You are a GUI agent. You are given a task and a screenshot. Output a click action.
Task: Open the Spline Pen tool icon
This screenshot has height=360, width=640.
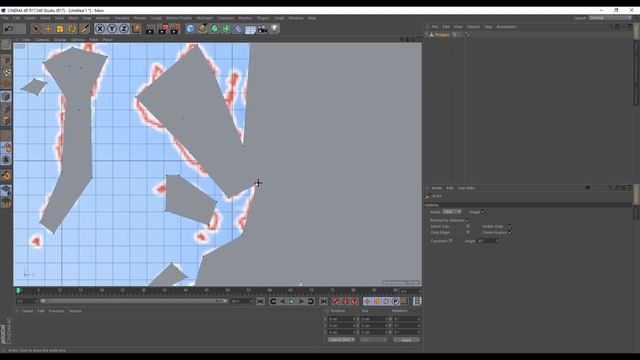(x=202, y=29)
